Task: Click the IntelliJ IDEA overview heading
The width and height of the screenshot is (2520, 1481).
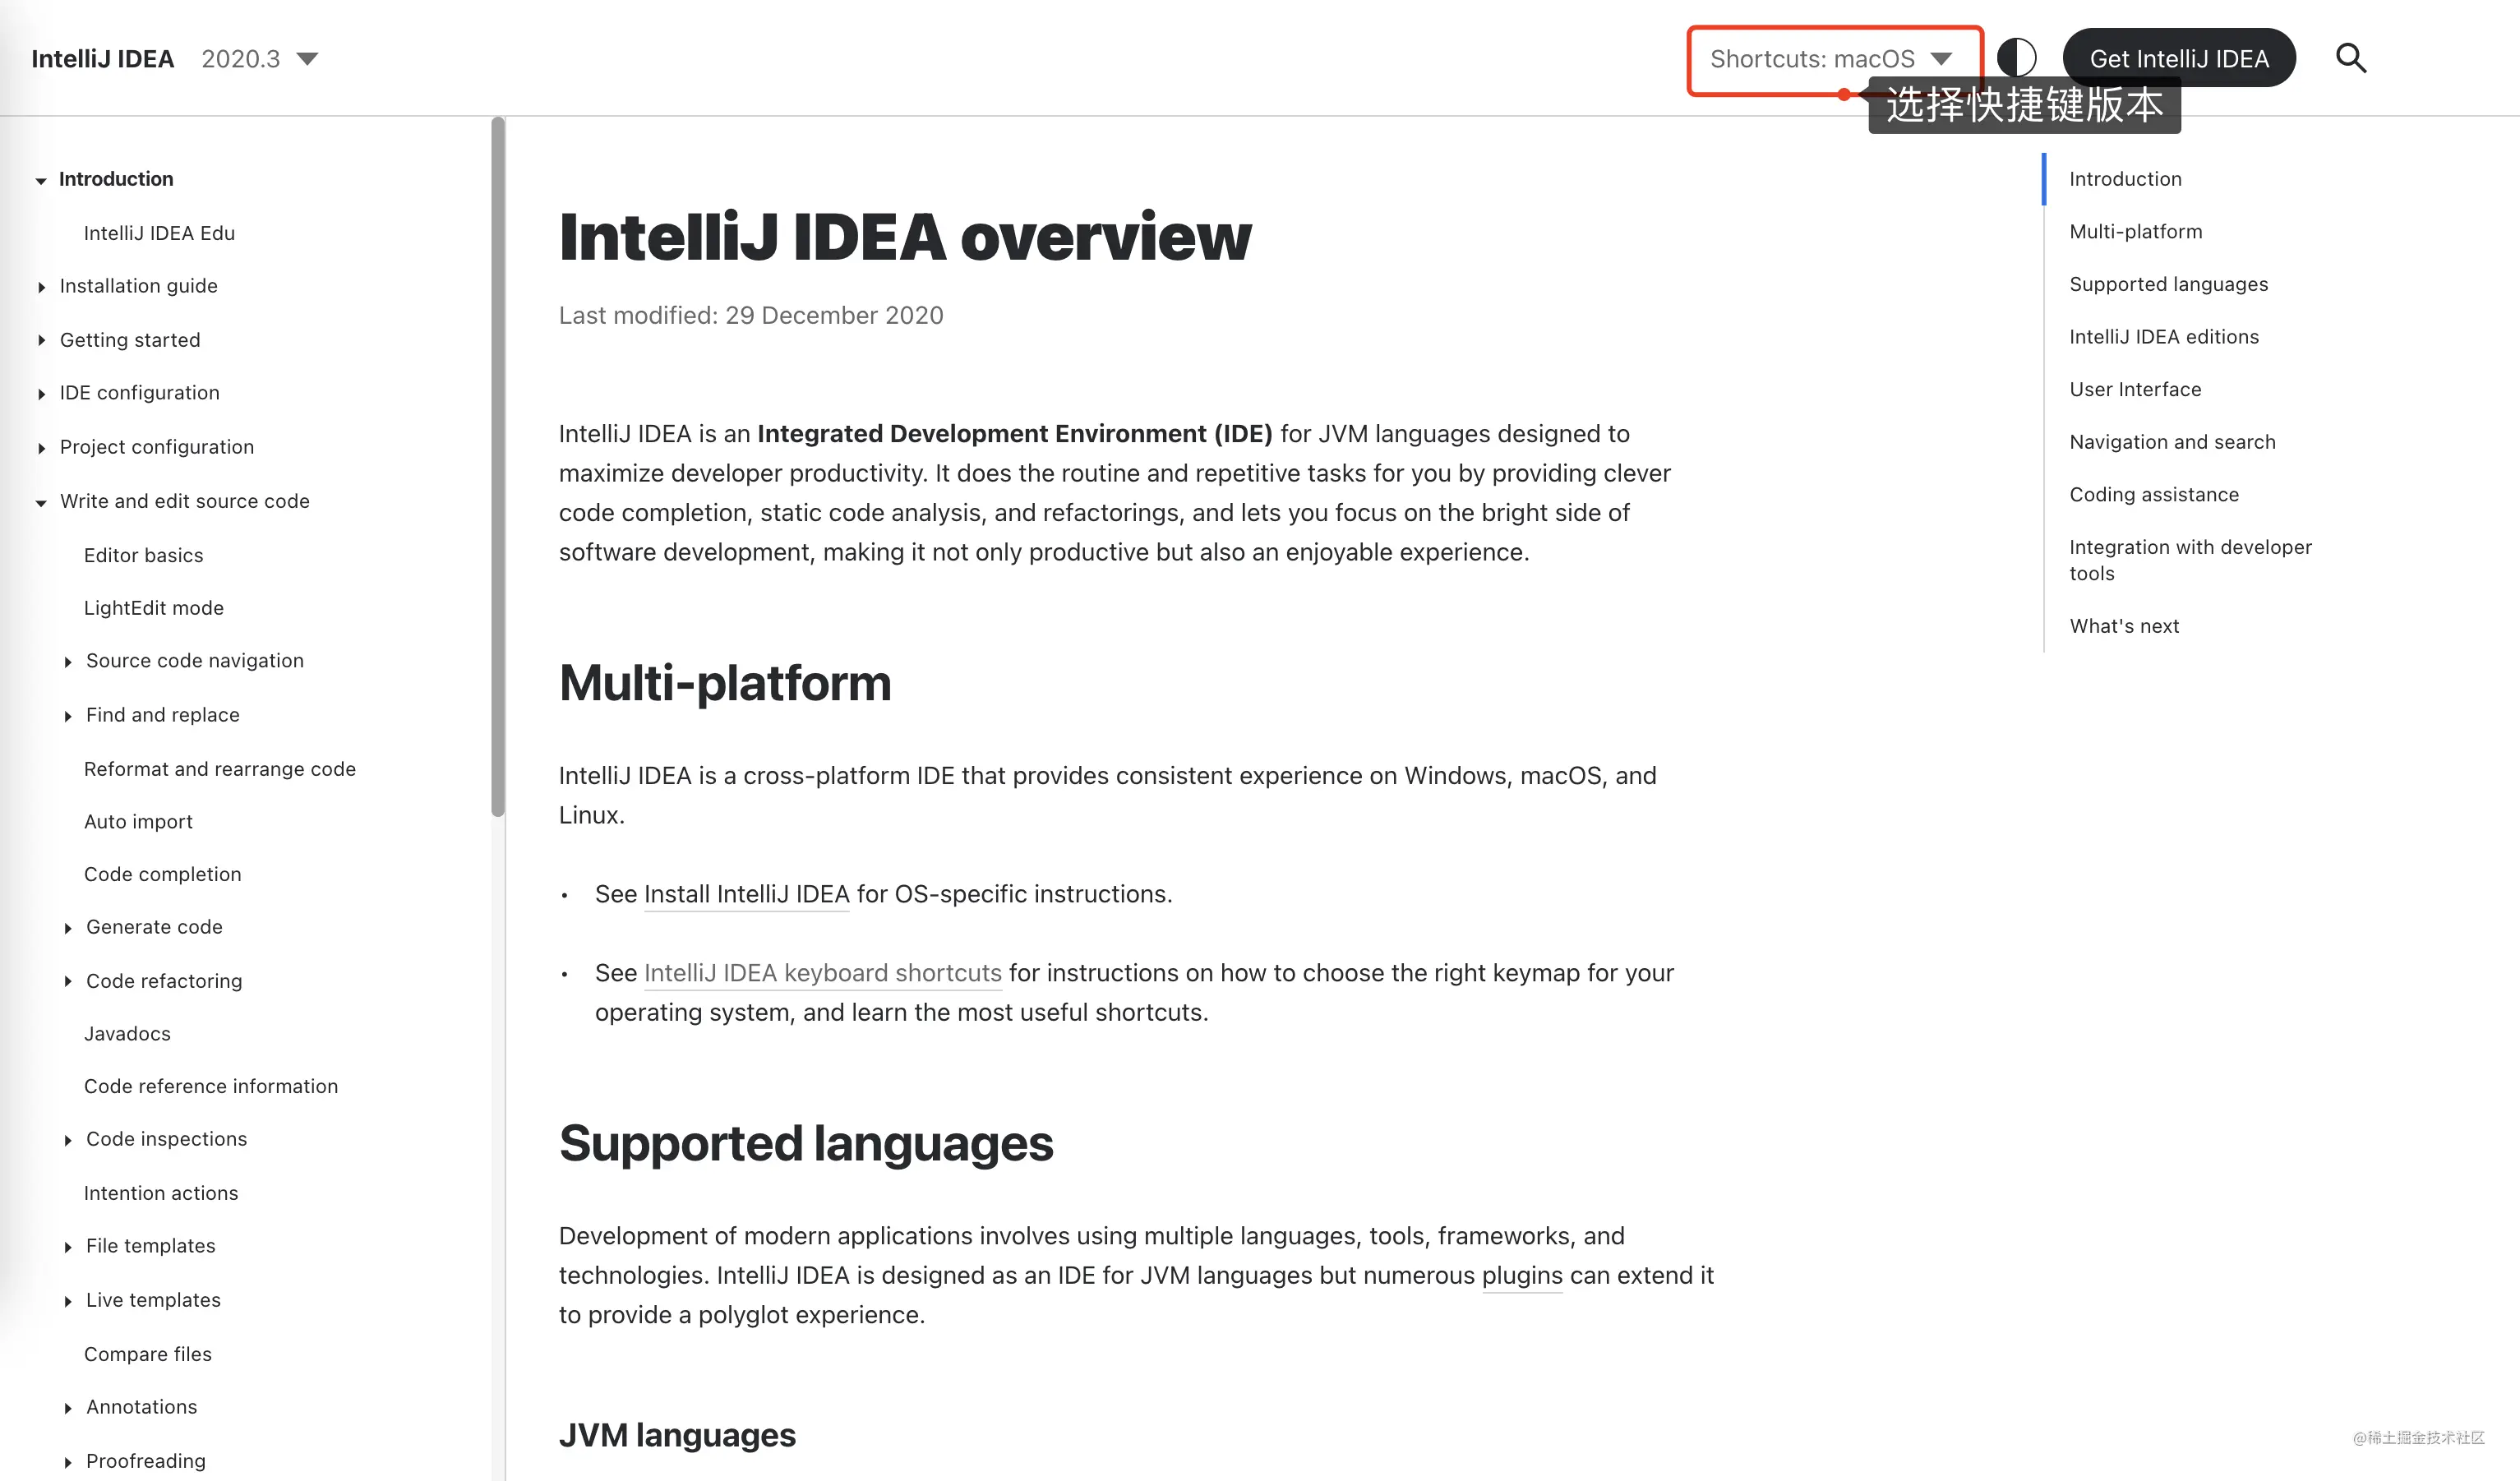Action: coord(905,237)
